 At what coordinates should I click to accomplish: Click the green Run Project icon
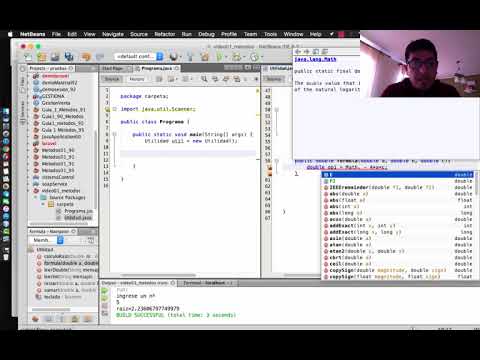[x=219, y=57]
